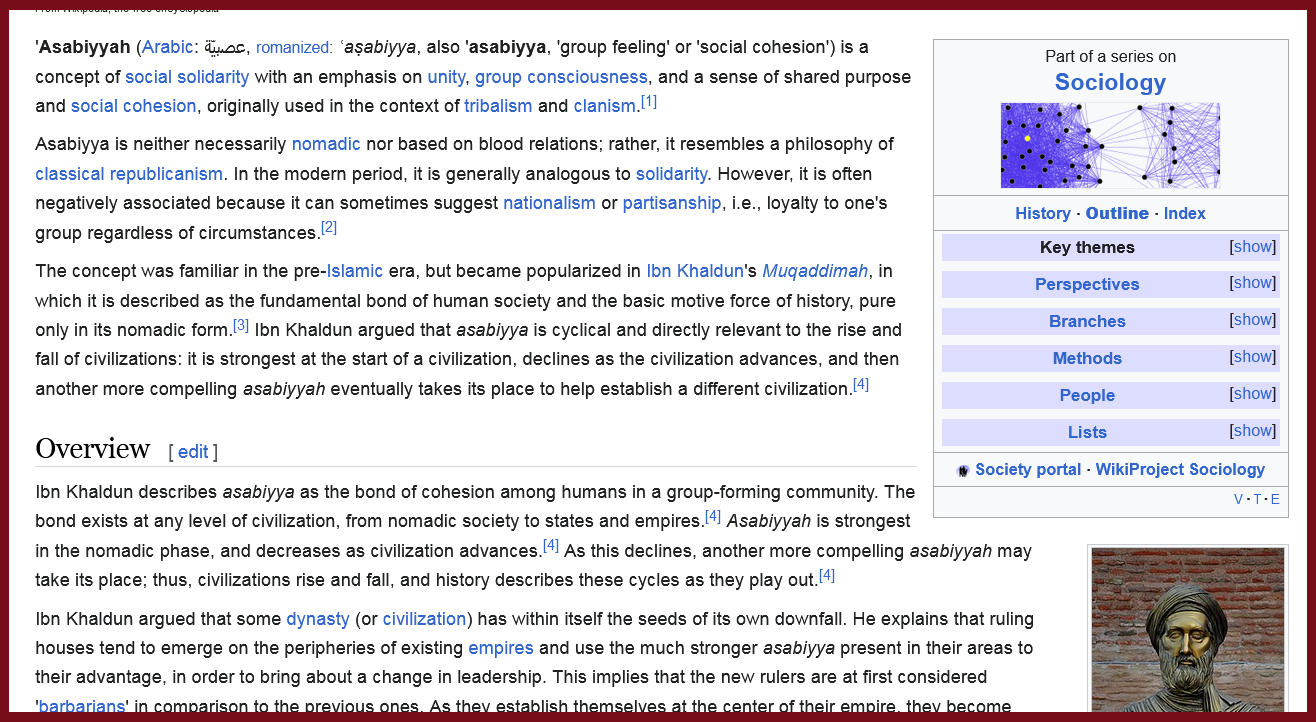Follow the barbarians link
The width and height of the screenshot is (1316, 722).
click(82, 706)
